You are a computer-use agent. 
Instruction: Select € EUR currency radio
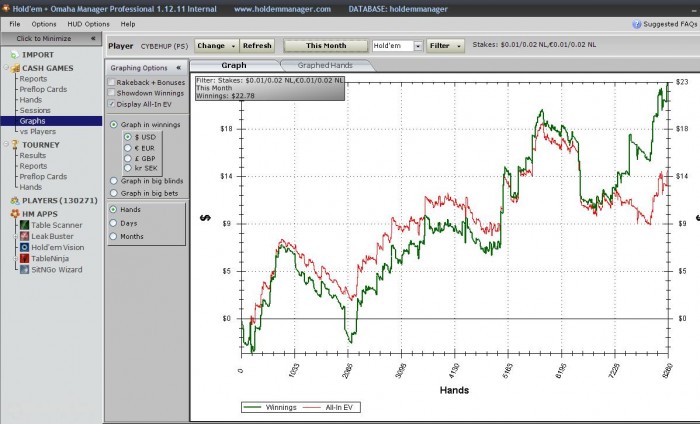128,148
